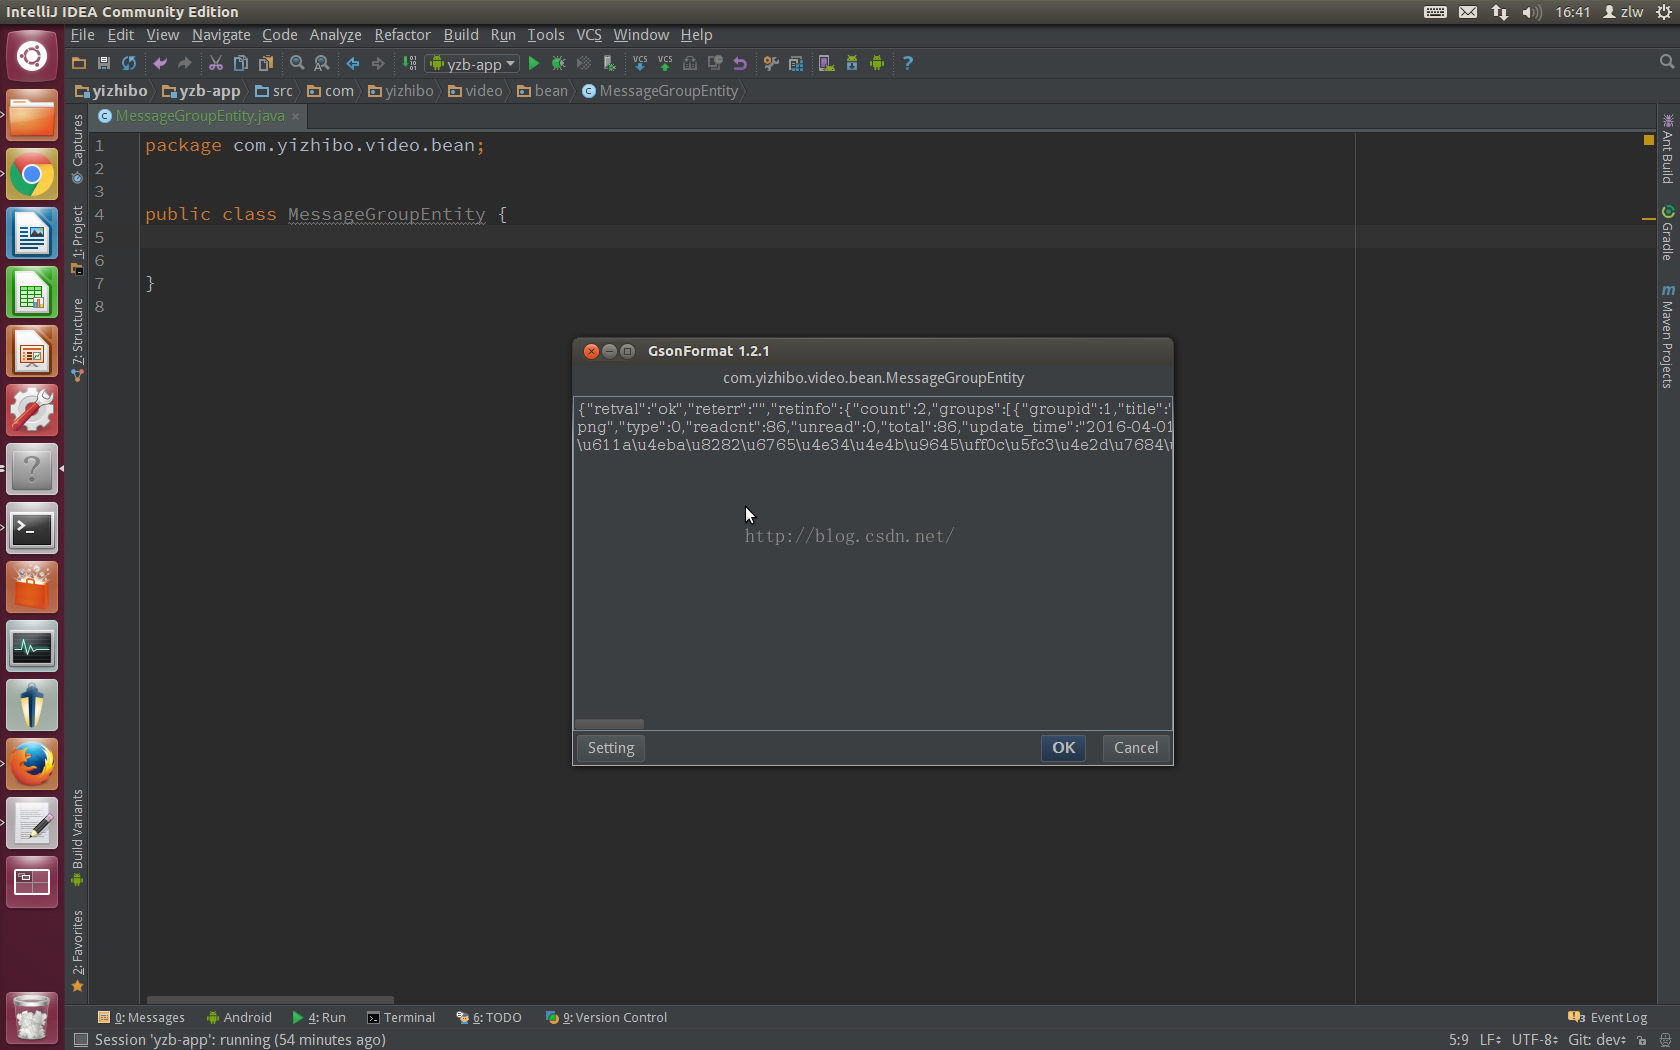Image resolution: width=1680 pixels, height=1050 pixels.
Task: Click the navigate Forward arrow icon
Action: pyautogui.click(x=378, y=63)
